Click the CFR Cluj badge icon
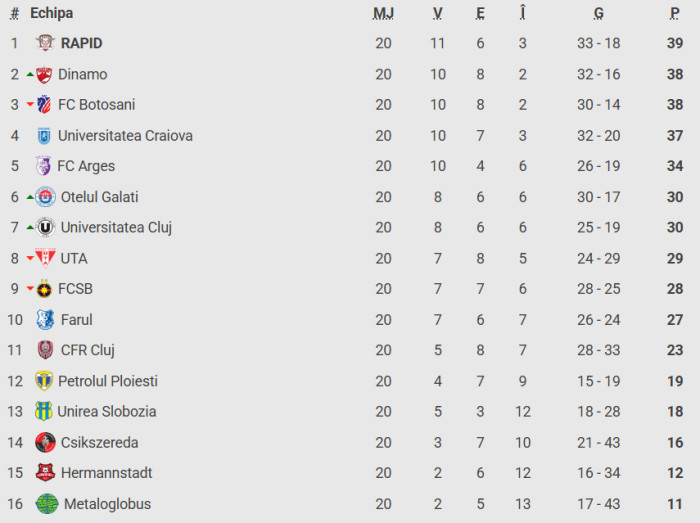 [x=45, y=350]
